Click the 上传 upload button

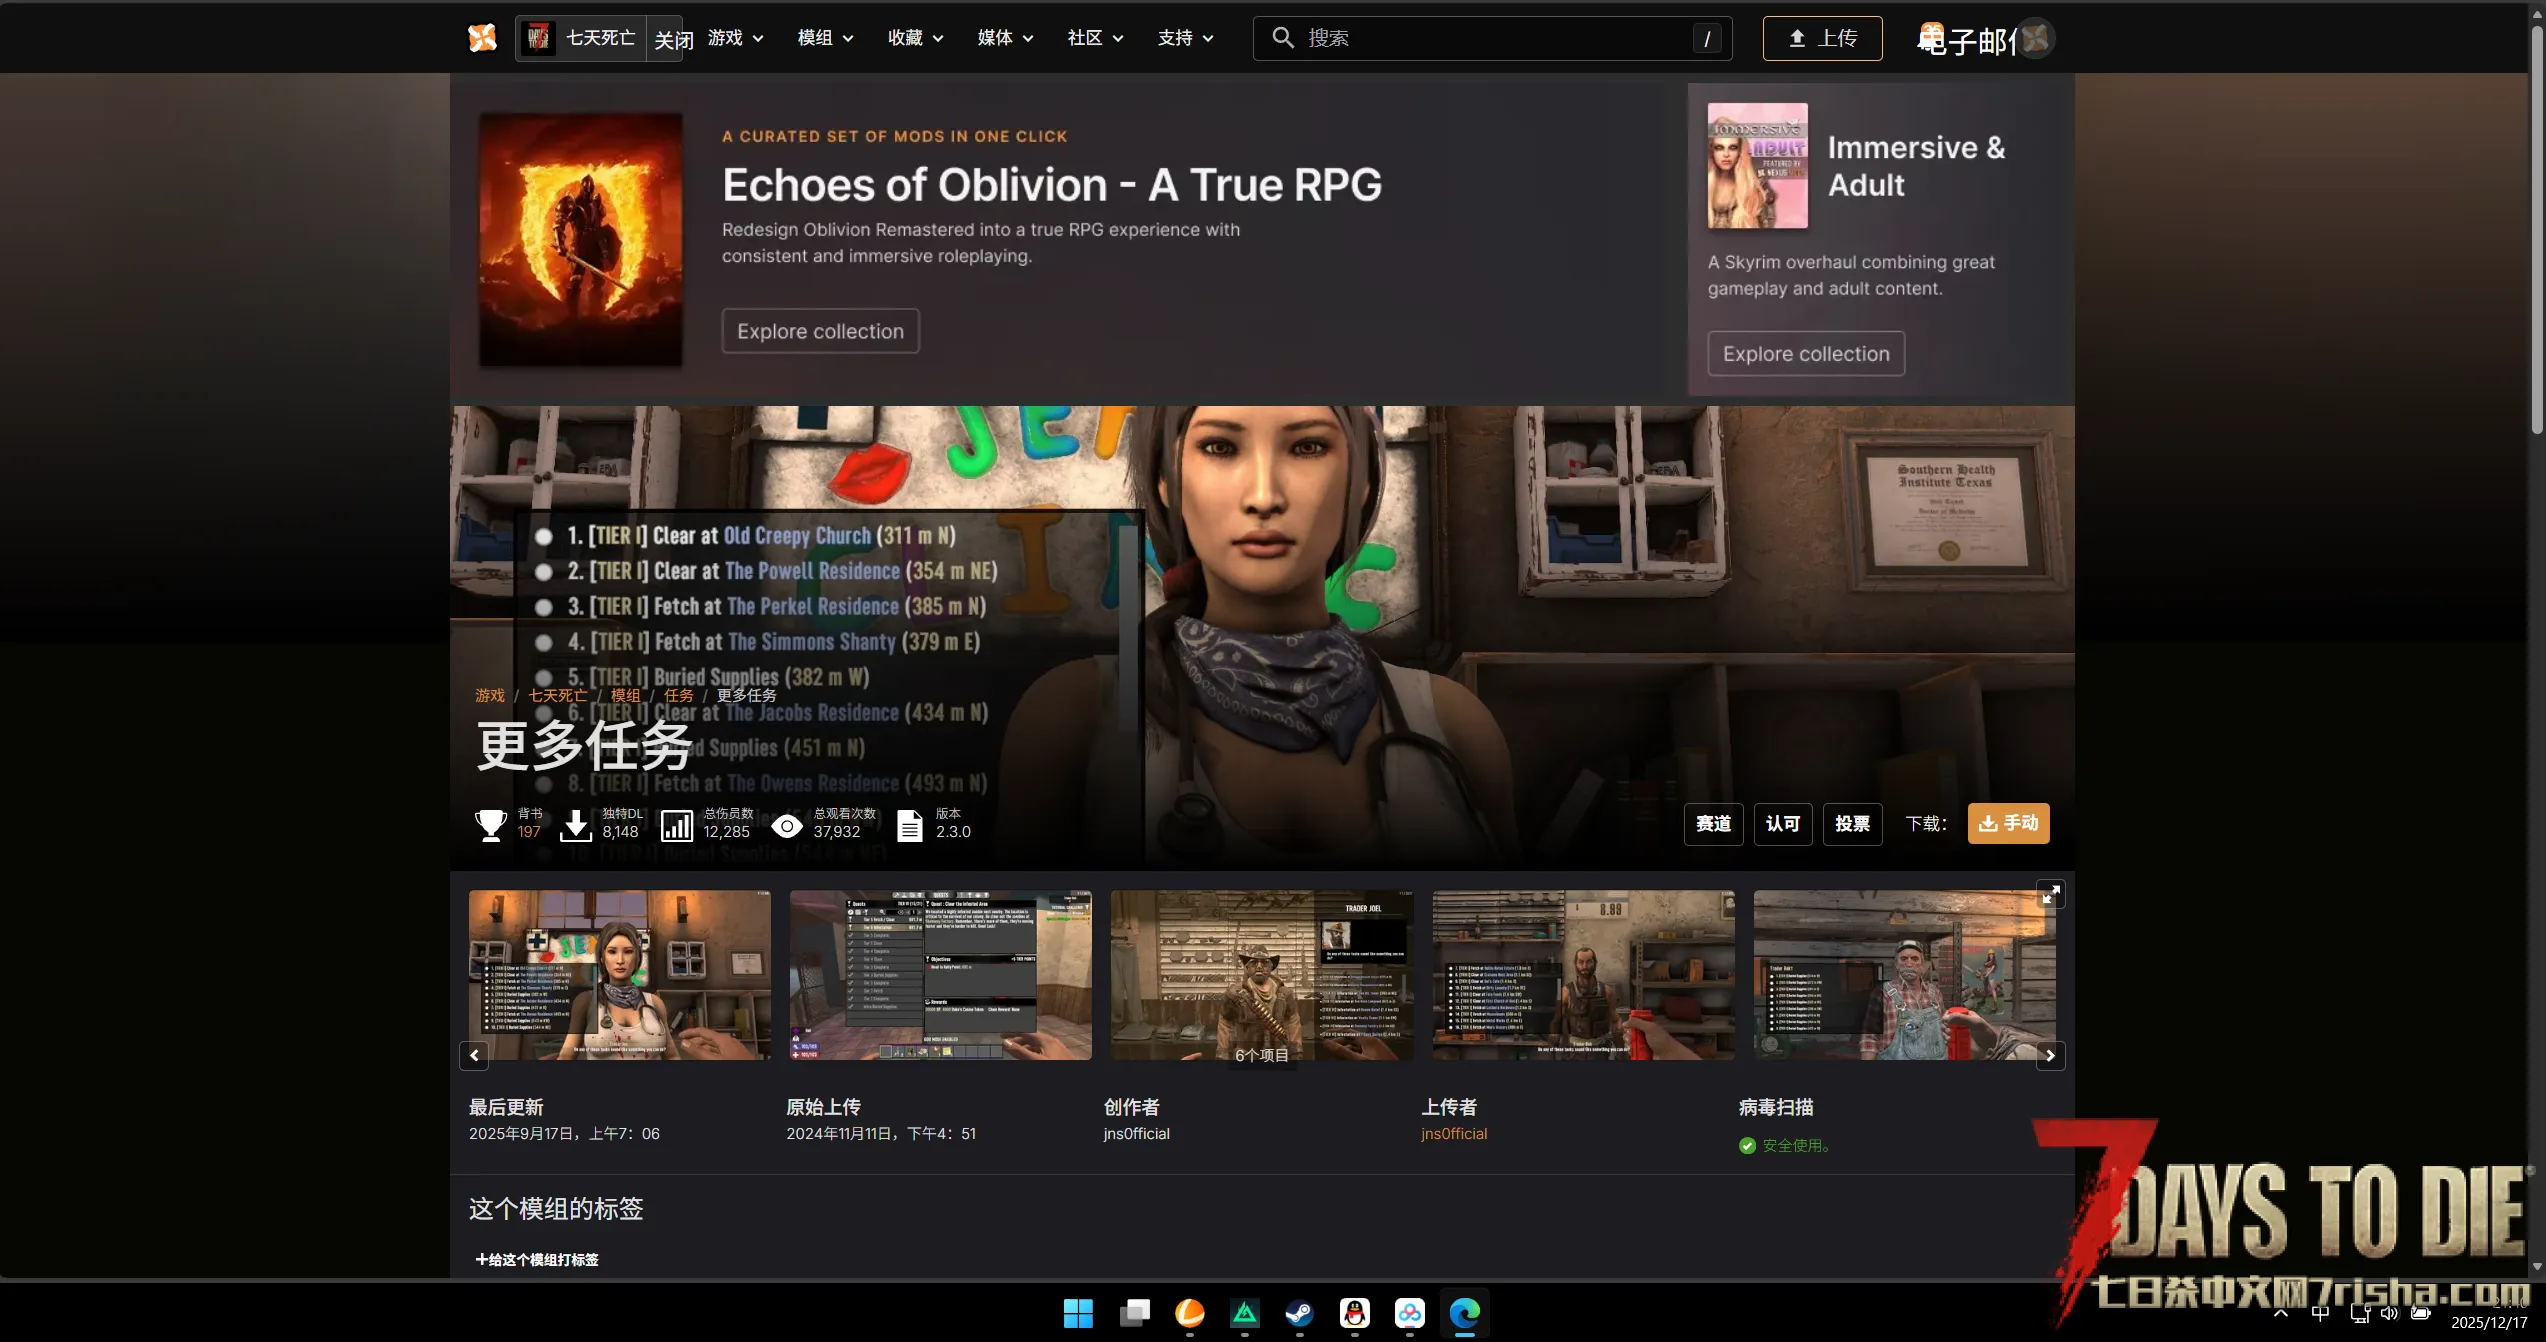click(1822, 38)
